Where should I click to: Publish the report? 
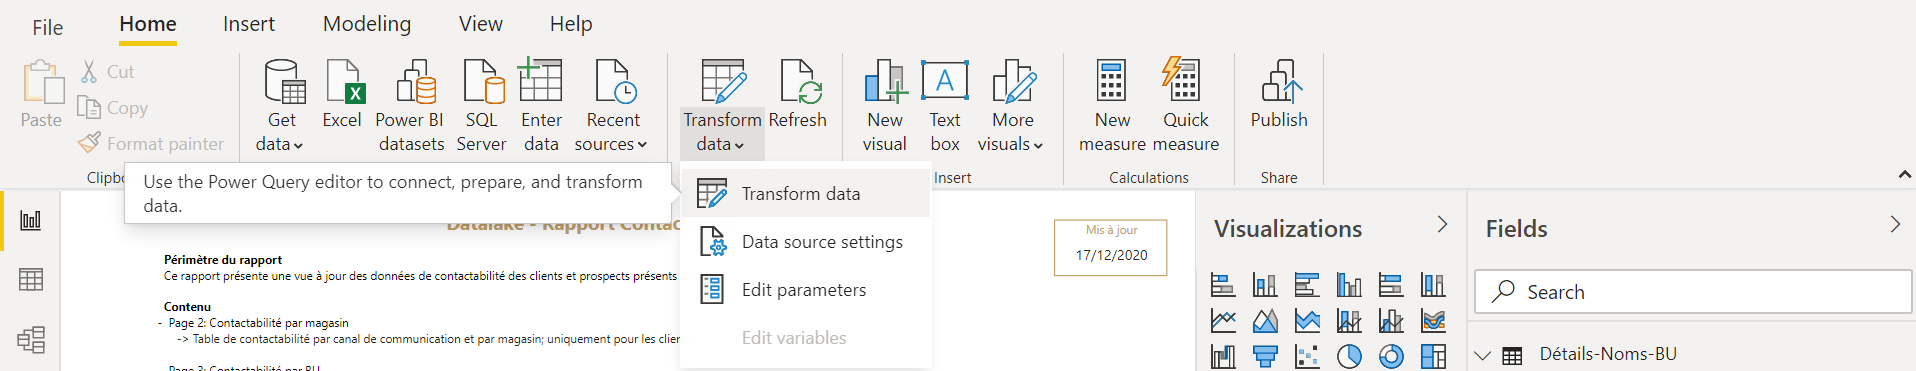click(1279, 94)
